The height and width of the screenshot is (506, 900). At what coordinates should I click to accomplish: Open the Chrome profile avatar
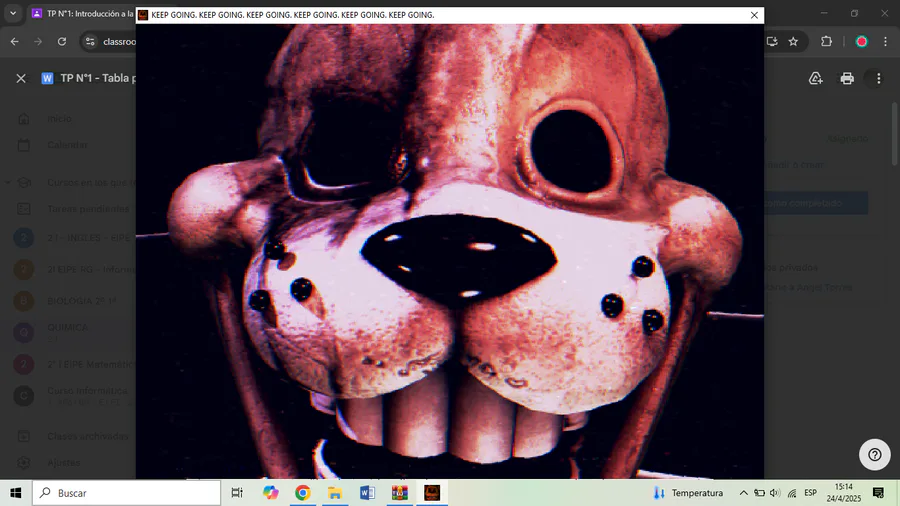pyautogui.click(x=862, y=41)
